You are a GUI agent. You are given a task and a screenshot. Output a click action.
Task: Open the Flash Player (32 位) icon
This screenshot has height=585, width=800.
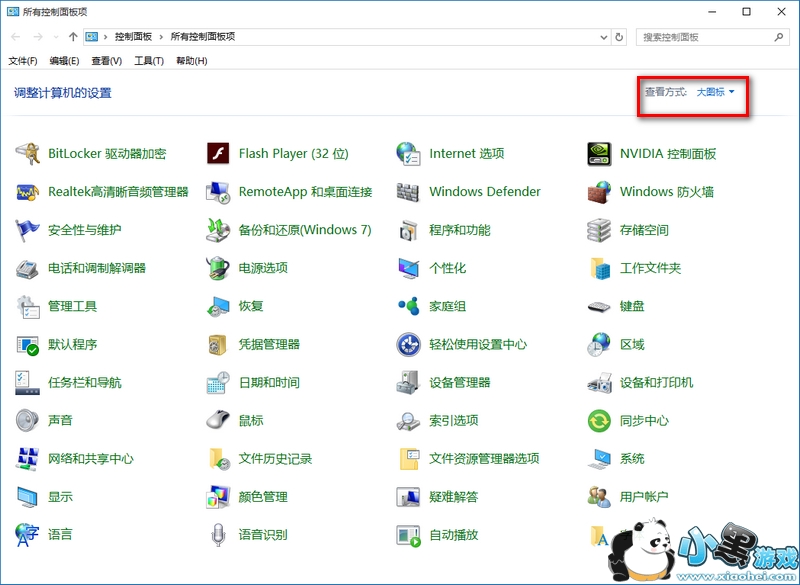(x=218, y=154)
